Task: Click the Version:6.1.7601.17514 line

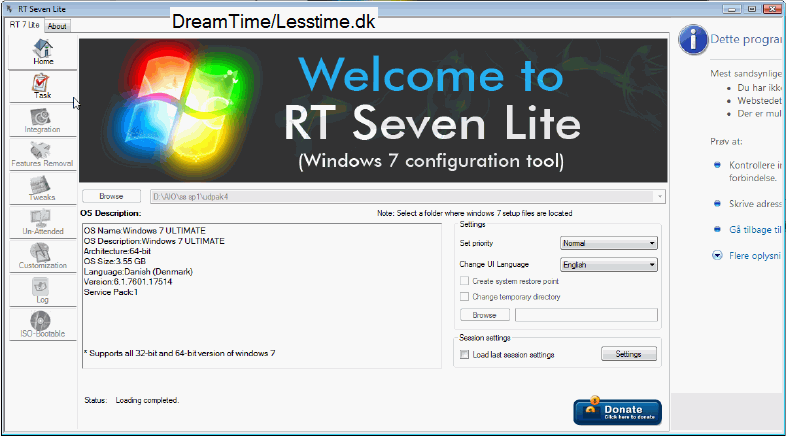Action: (x=128, y=282)
